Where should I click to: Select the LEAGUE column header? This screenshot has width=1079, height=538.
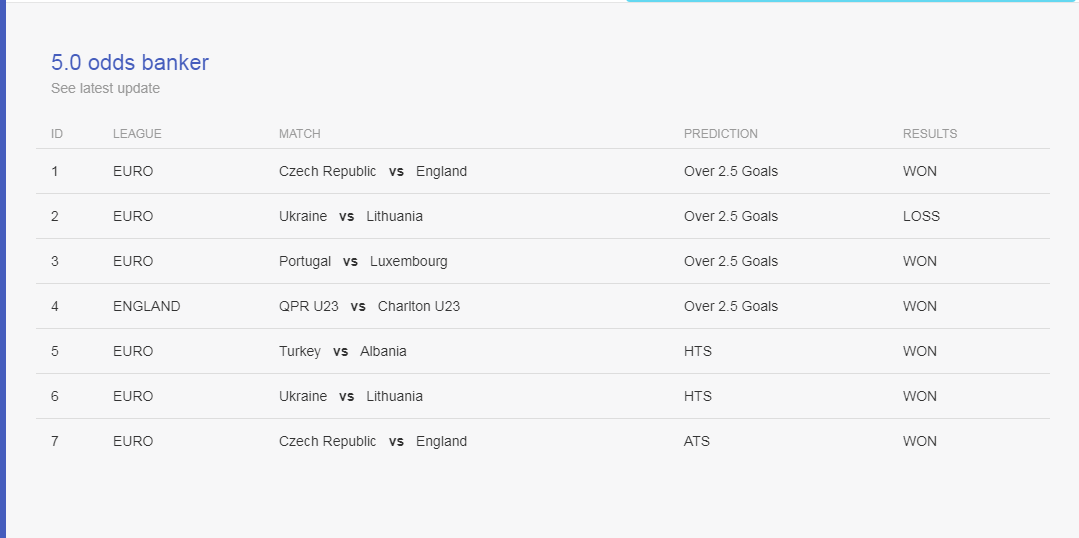[137, 133]
